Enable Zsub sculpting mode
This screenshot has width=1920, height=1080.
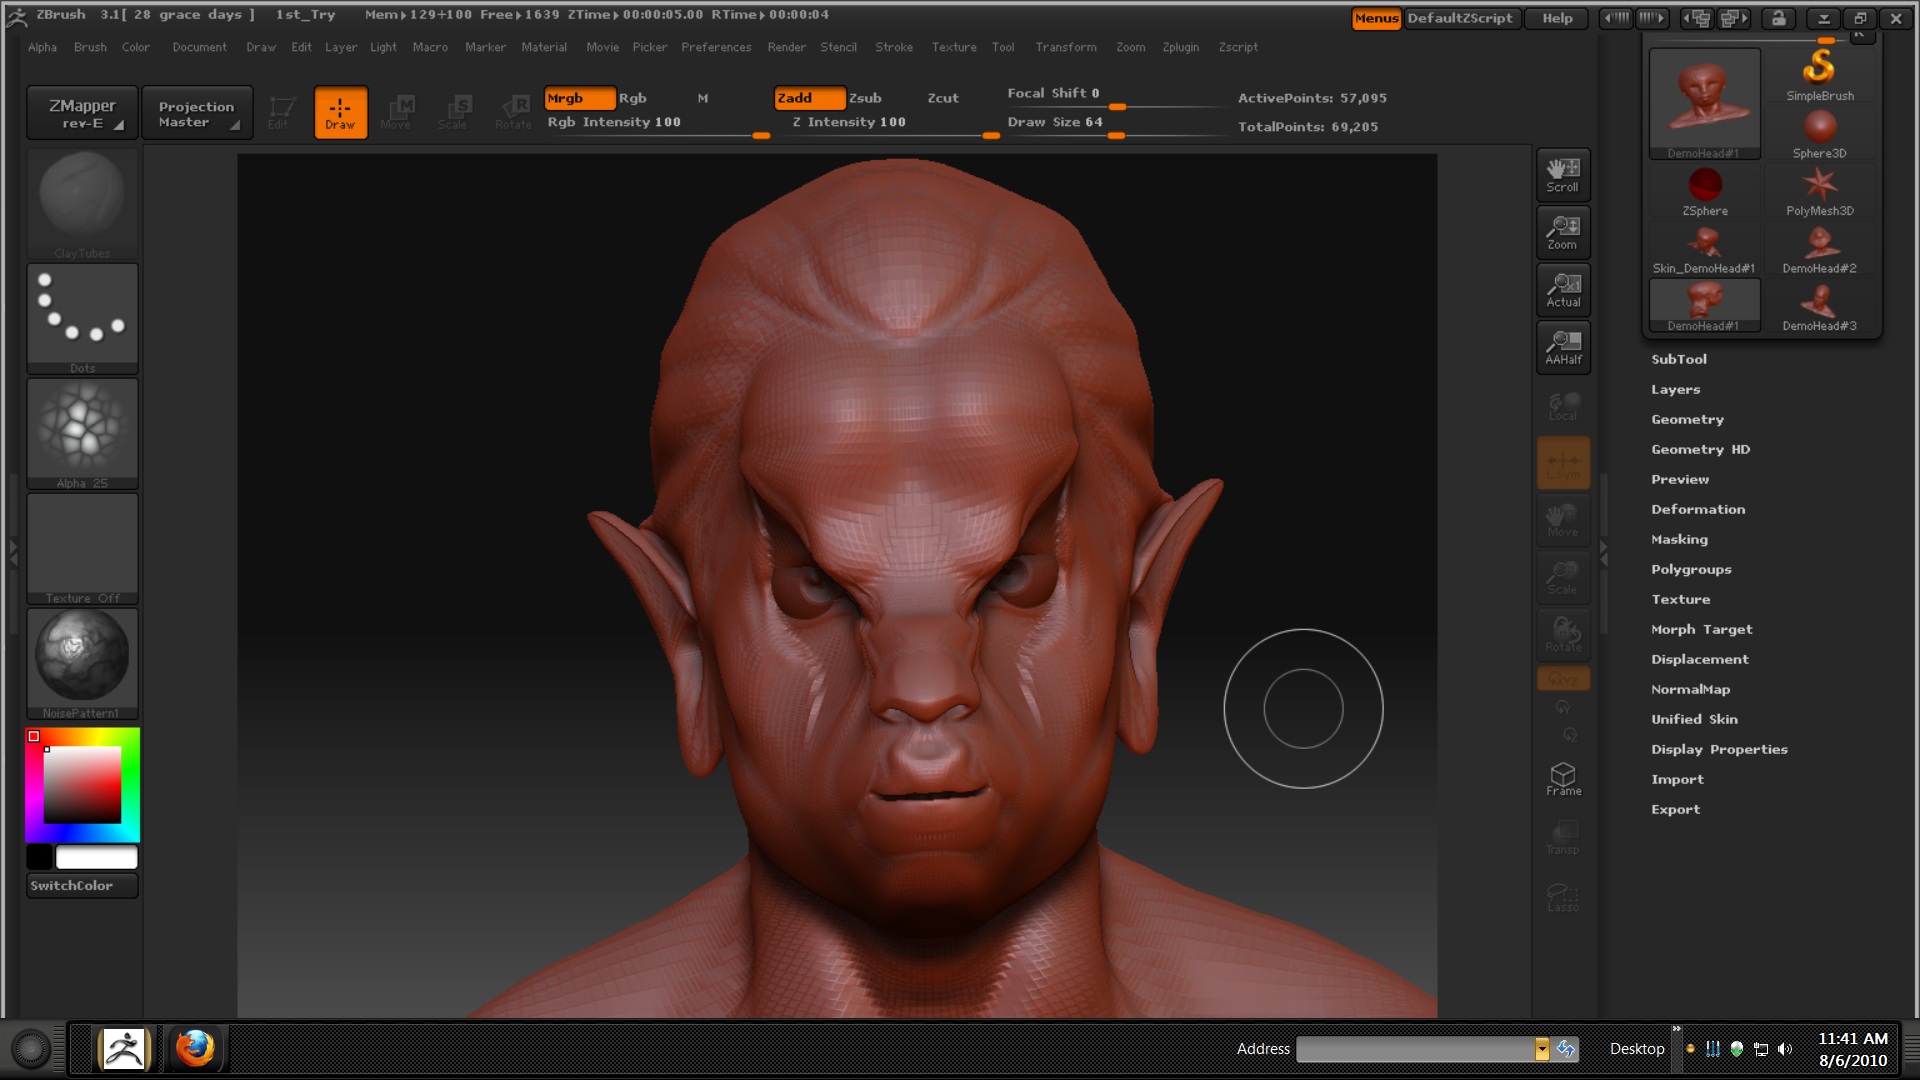864,98
